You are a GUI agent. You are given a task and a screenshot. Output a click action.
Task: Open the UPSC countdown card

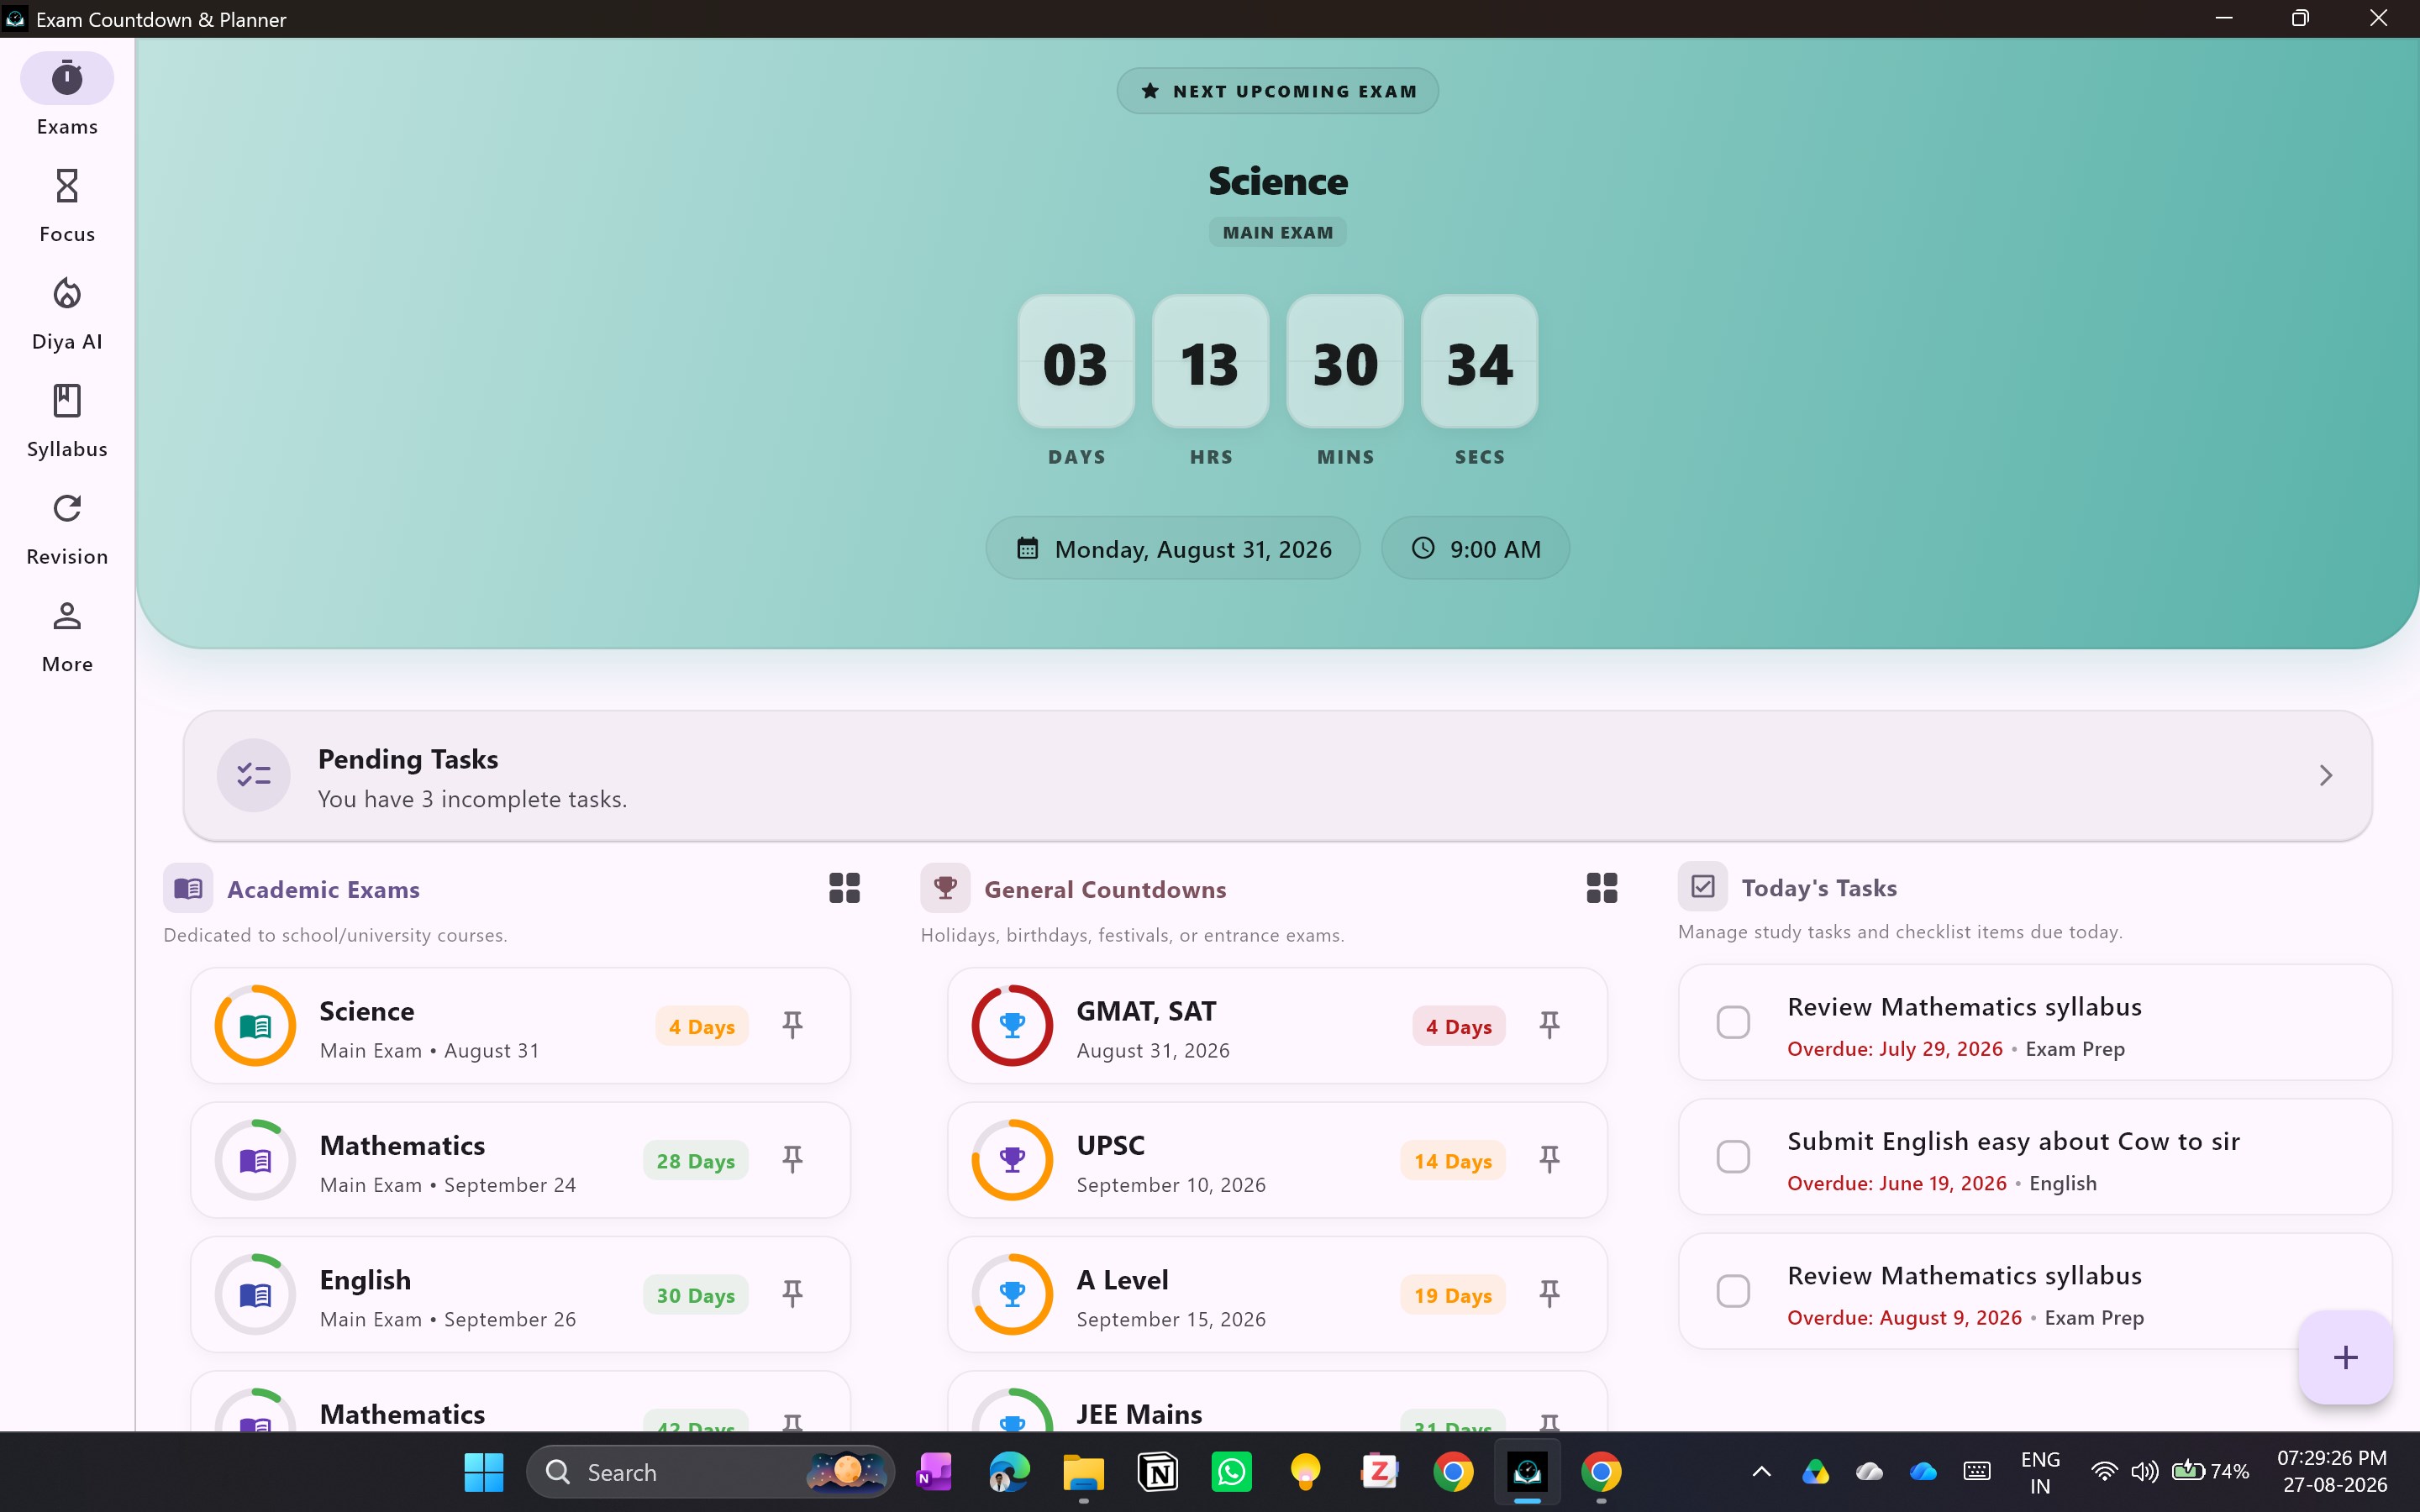tap(1277, 1160)
